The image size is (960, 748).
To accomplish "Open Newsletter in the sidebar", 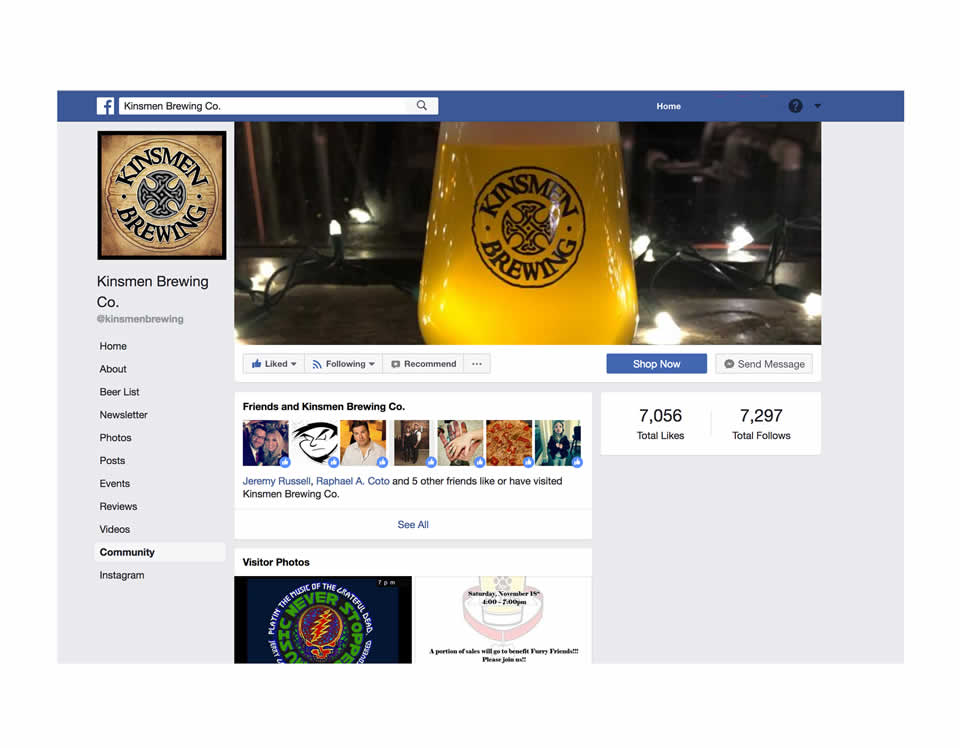I will [x=124, y=414].
